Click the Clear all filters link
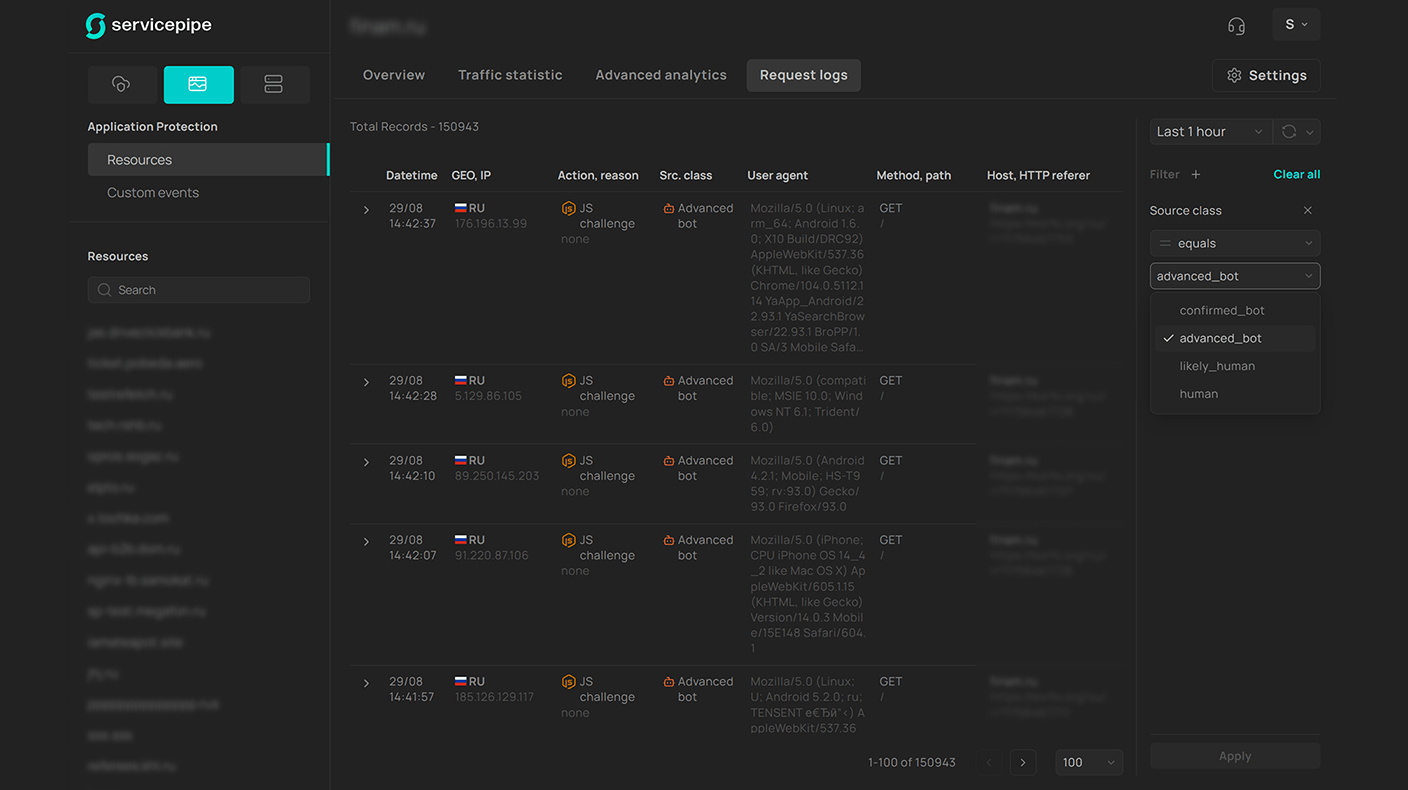This screenshot has width=1408, height=790. pyautogui.click(x=1296, y=174)
